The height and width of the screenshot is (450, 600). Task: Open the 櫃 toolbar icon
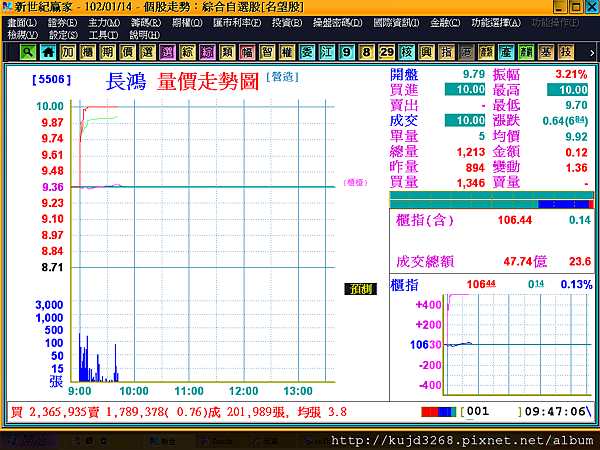[x=88, y=52]
